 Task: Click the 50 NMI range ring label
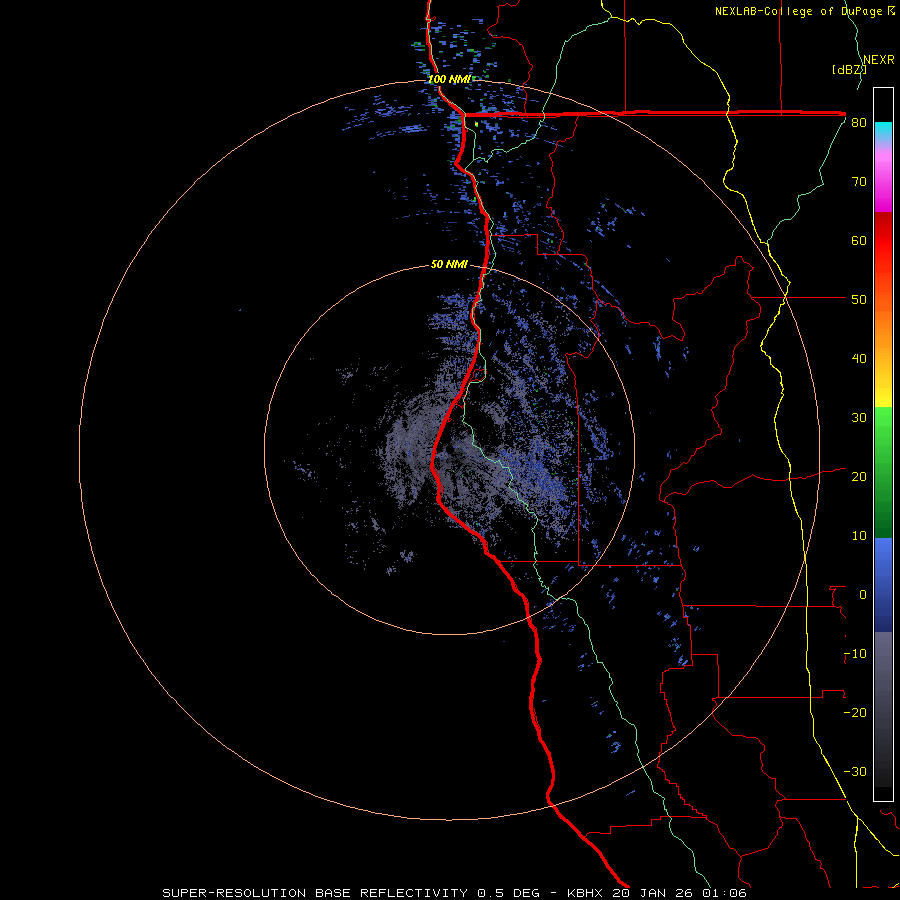[x=449, y=264]
